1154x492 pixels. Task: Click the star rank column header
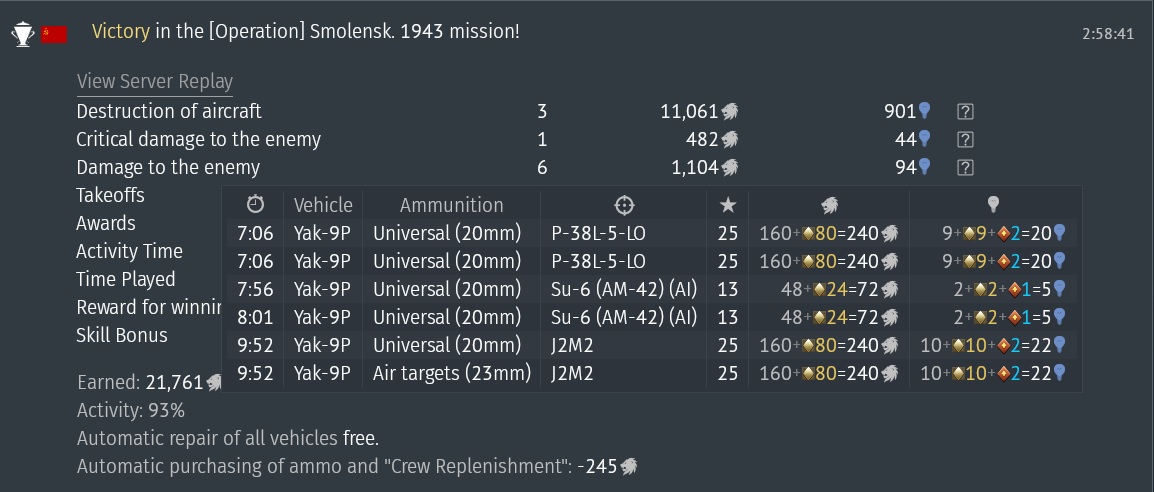pyautogui.click(x=727, y=205)
